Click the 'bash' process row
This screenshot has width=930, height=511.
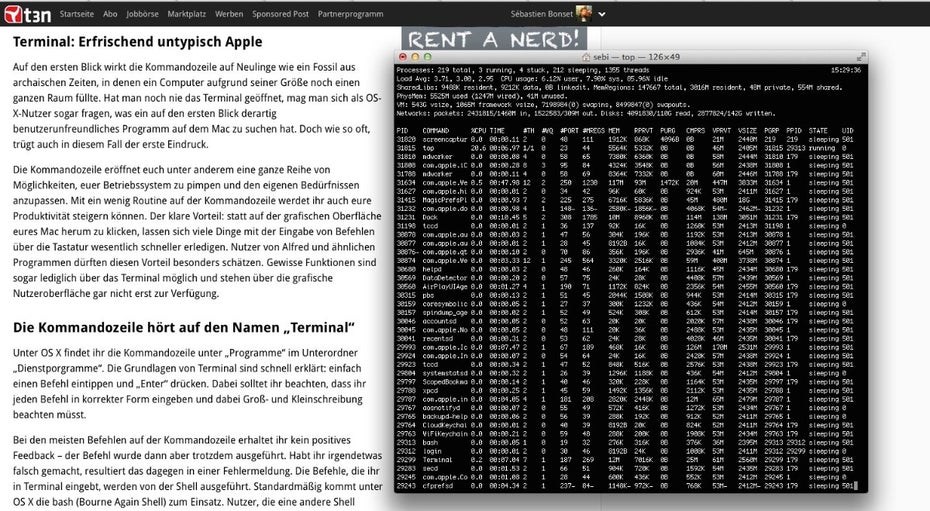(x=625, y=442)
